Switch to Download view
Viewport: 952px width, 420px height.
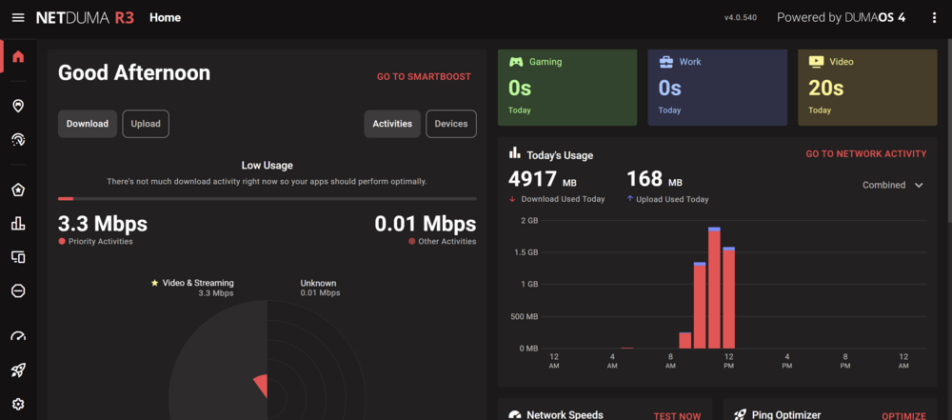click(87, 124)
